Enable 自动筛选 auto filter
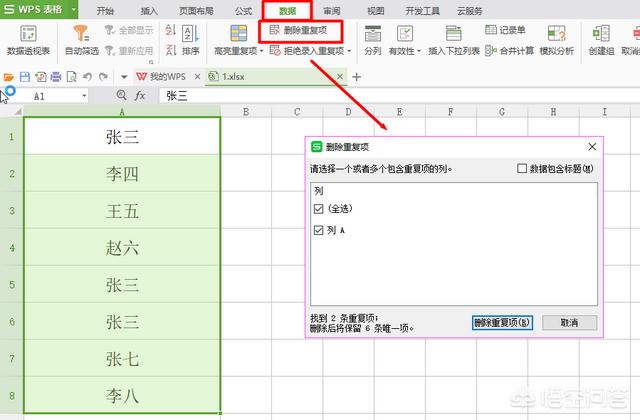The height and width of the screenshot is (420, 640). (82, 40)
